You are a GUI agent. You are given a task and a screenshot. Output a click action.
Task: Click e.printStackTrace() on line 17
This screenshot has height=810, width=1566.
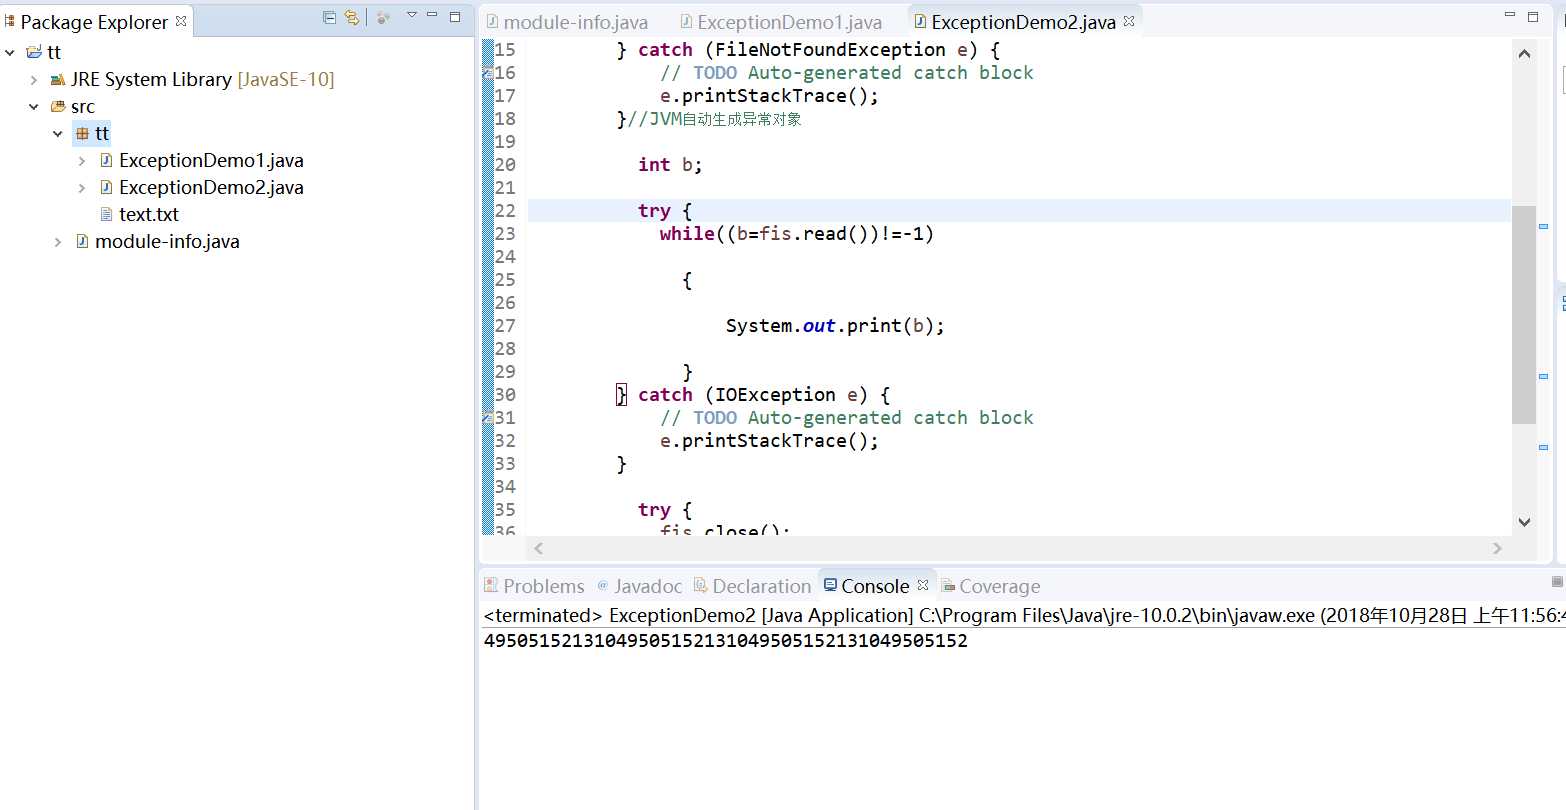(769, 96)
